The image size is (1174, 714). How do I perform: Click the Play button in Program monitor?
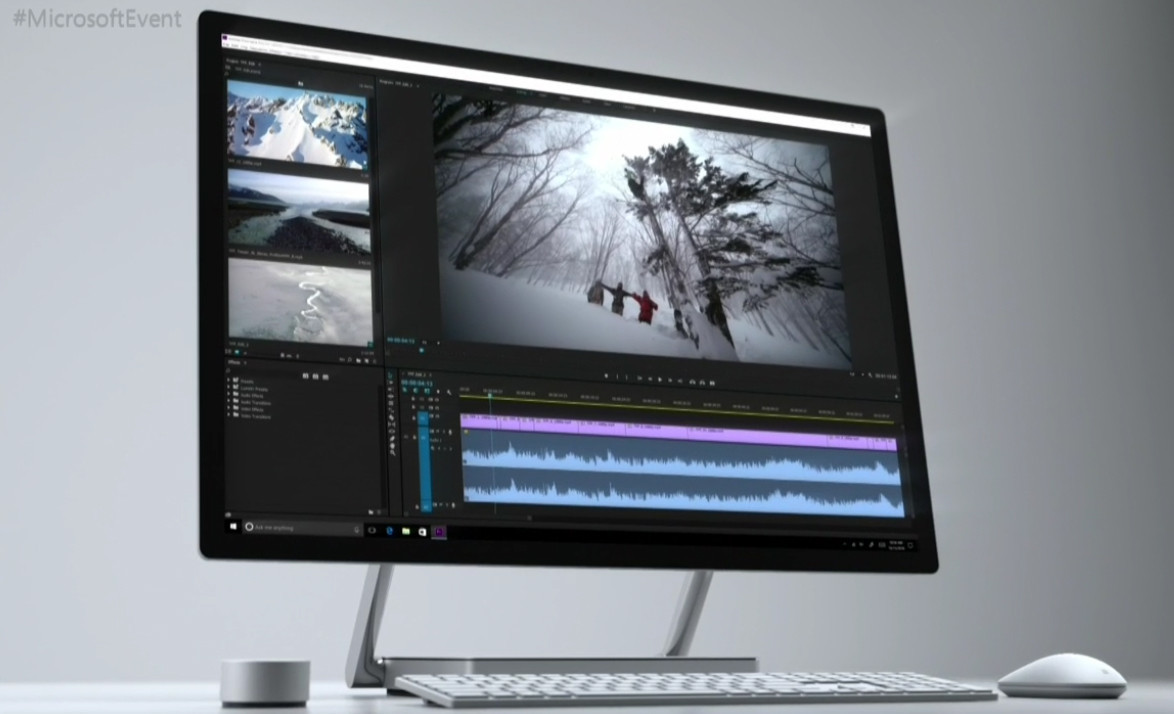(660, 379)
